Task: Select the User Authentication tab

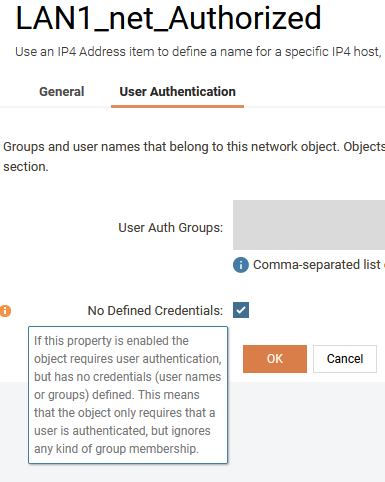Action: [x=178, y=92]
